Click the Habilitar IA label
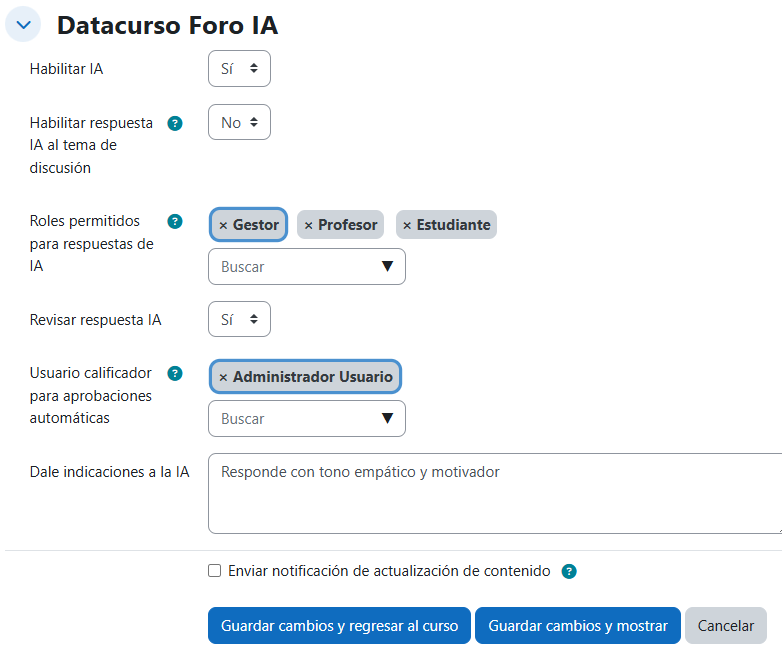 [66, 69]
